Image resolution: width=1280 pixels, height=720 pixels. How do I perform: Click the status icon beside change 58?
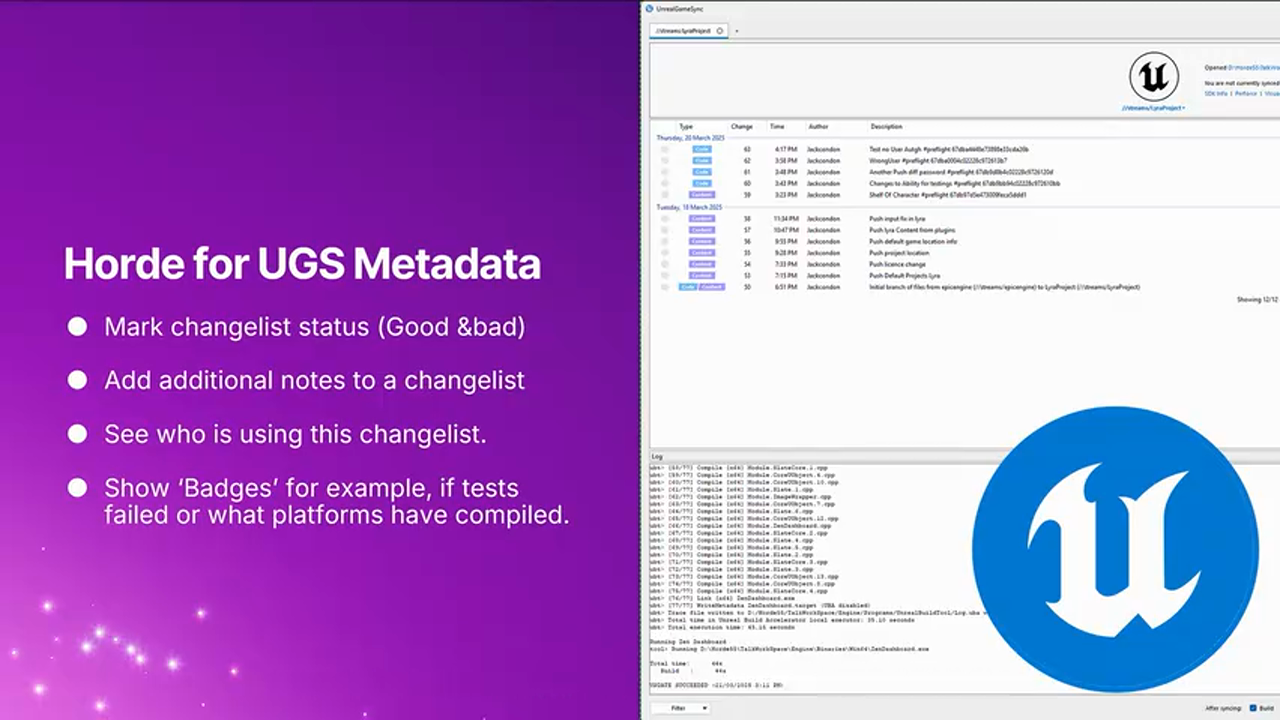(x=665, y=218)
